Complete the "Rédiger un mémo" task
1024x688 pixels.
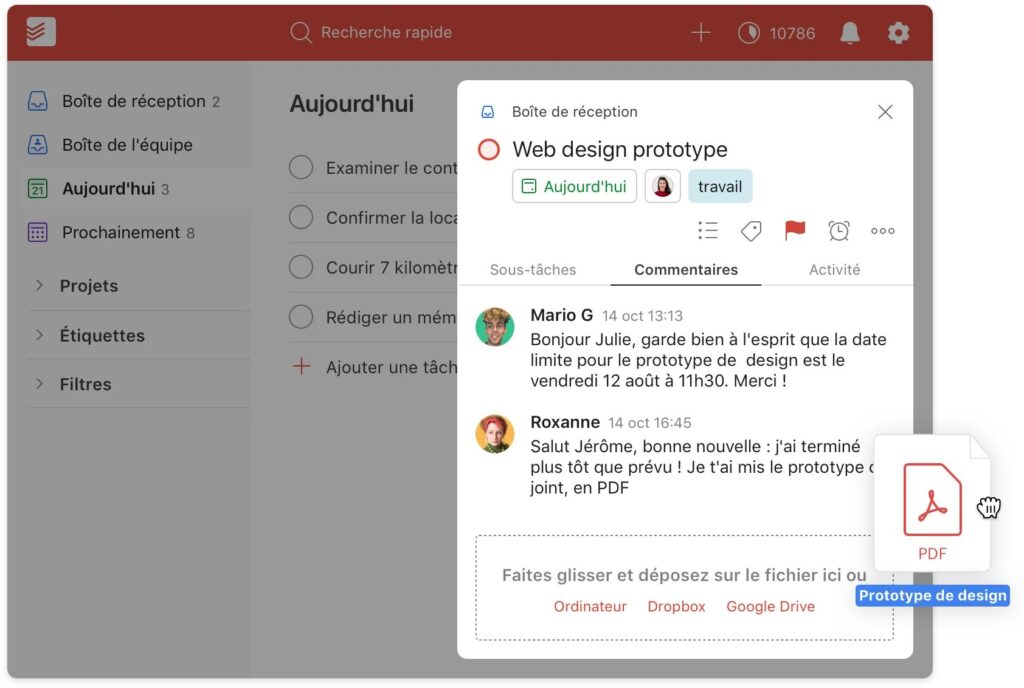(x=301, y=317)
